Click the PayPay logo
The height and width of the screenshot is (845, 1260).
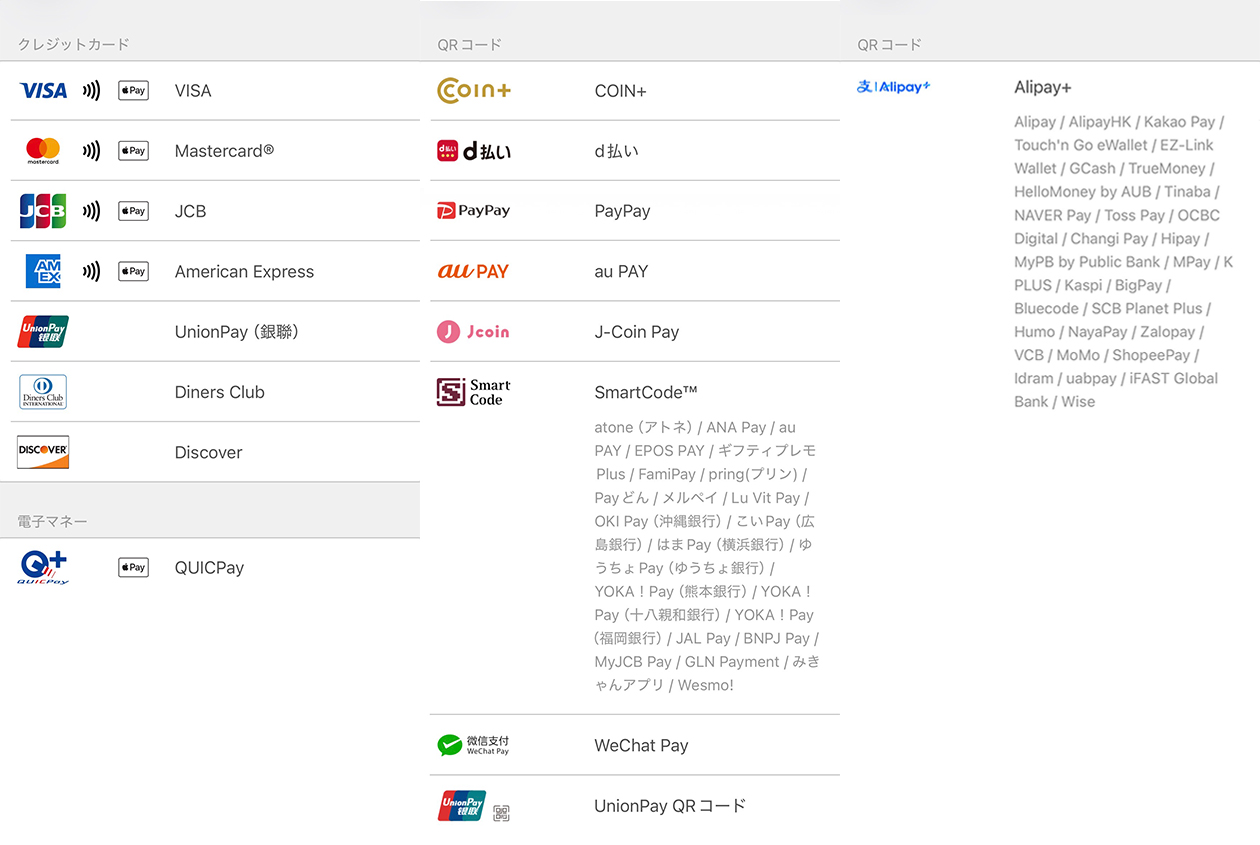pyautogui.click(x=474, y=211)
